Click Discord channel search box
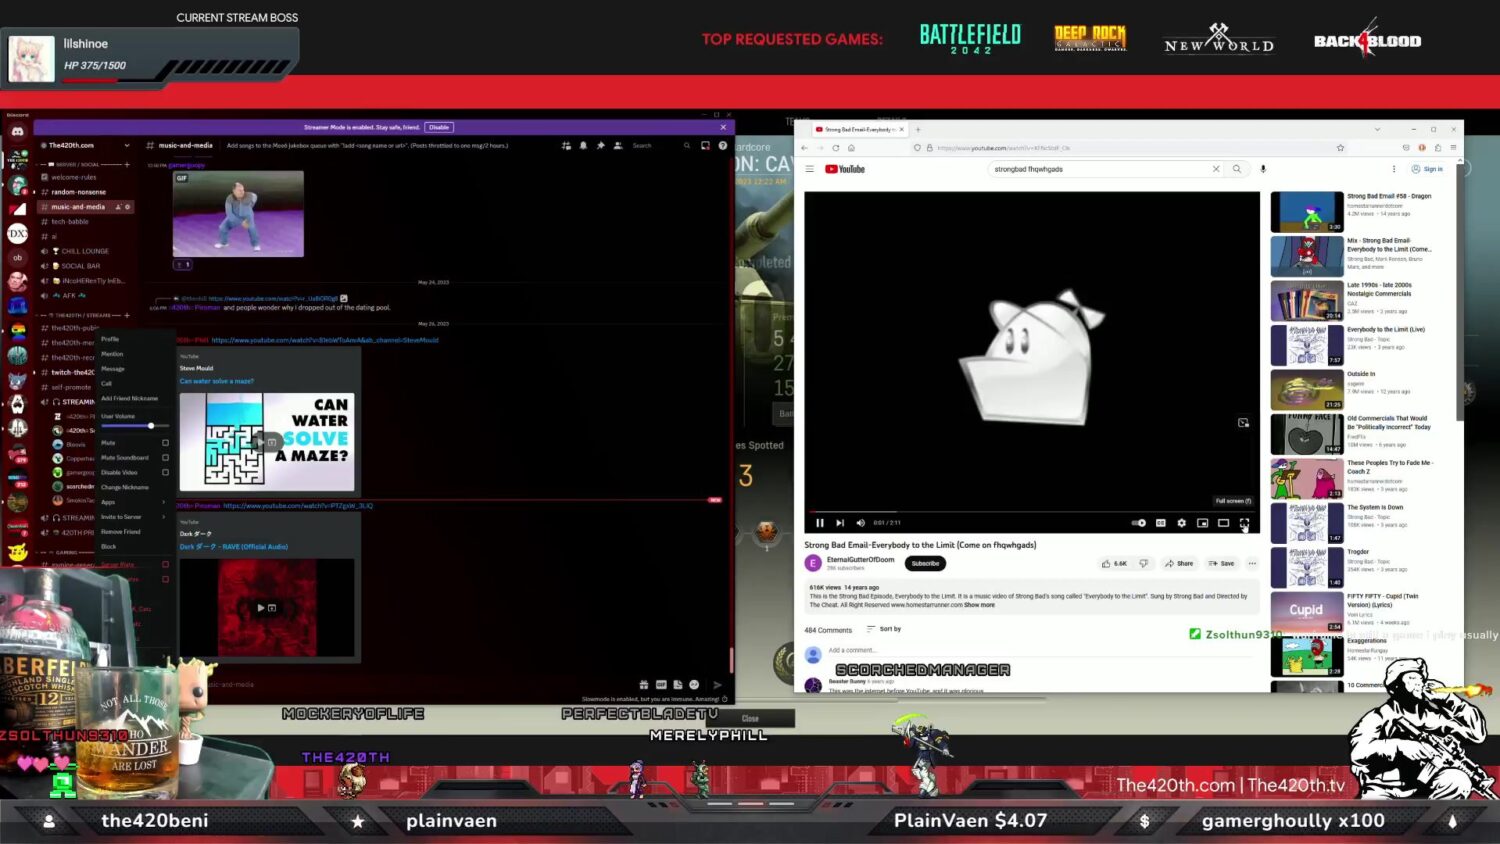This screenshot has width=1500, height=844. 660,146
